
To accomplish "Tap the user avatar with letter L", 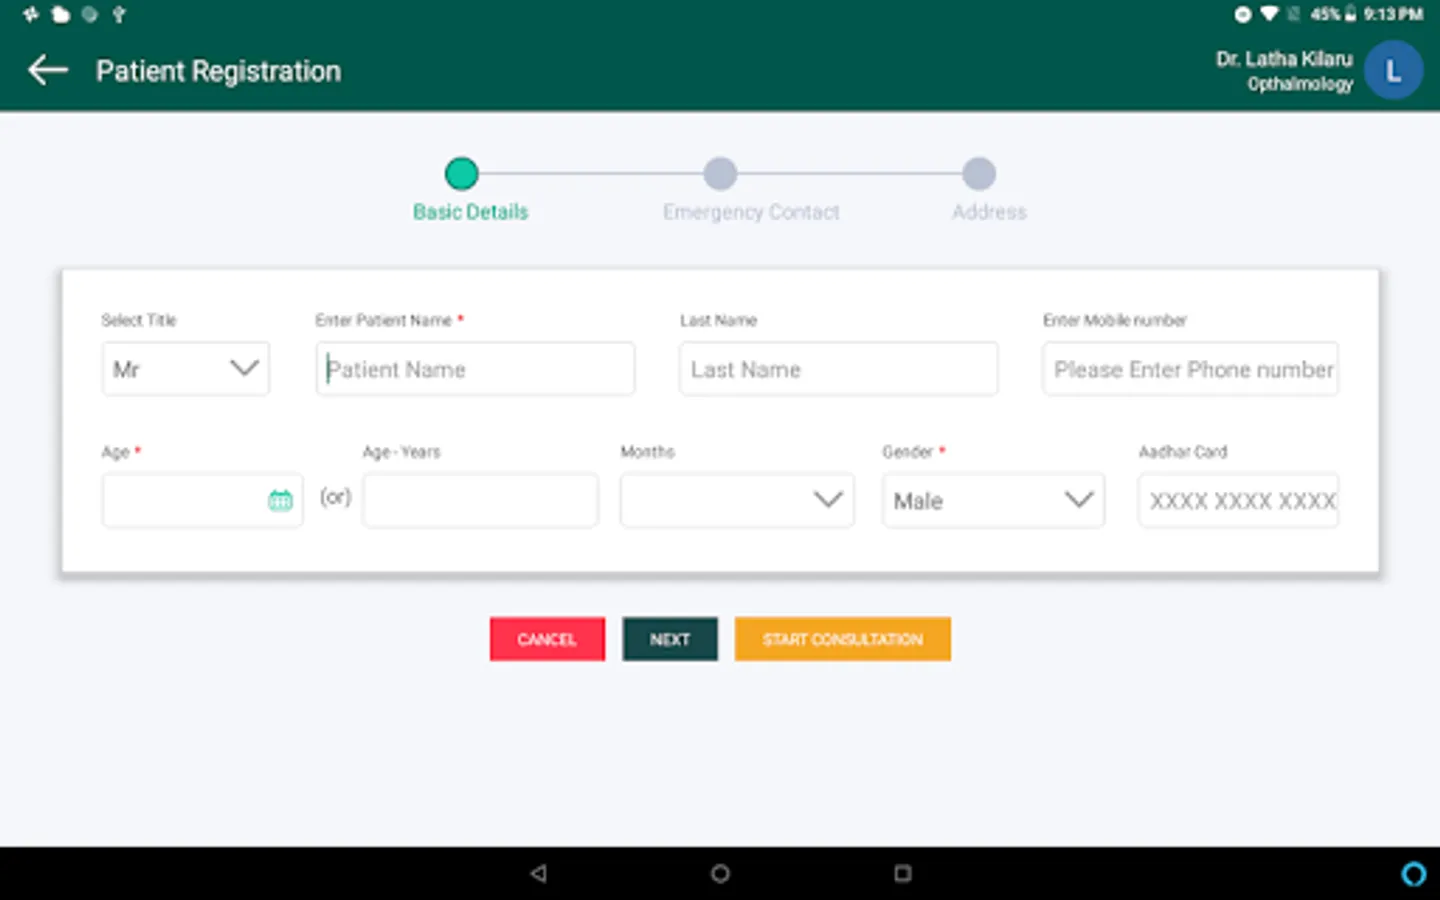I will pyautogui.click(x=1393, y=70).
